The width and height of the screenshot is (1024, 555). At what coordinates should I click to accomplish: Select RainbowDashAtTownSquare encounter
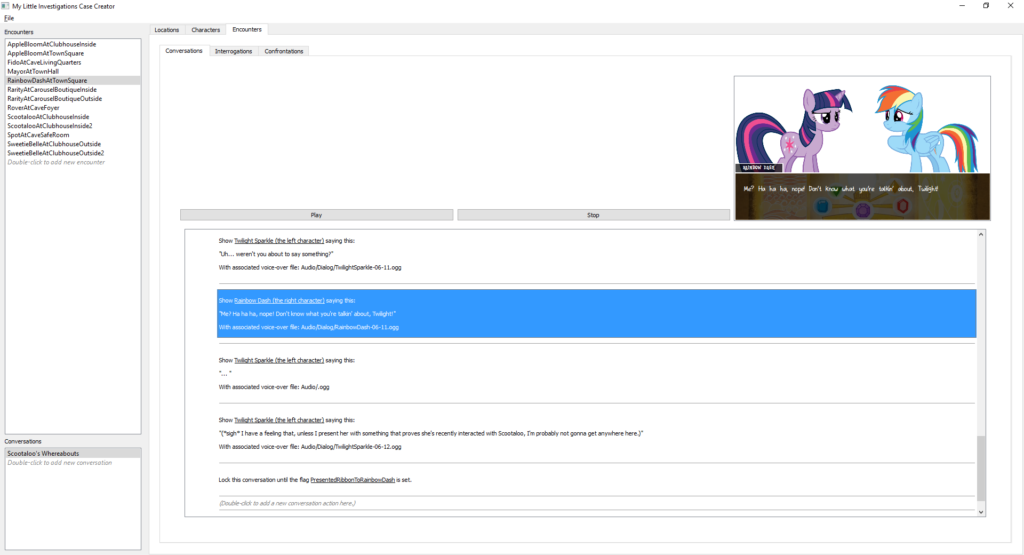click(72, 80)
